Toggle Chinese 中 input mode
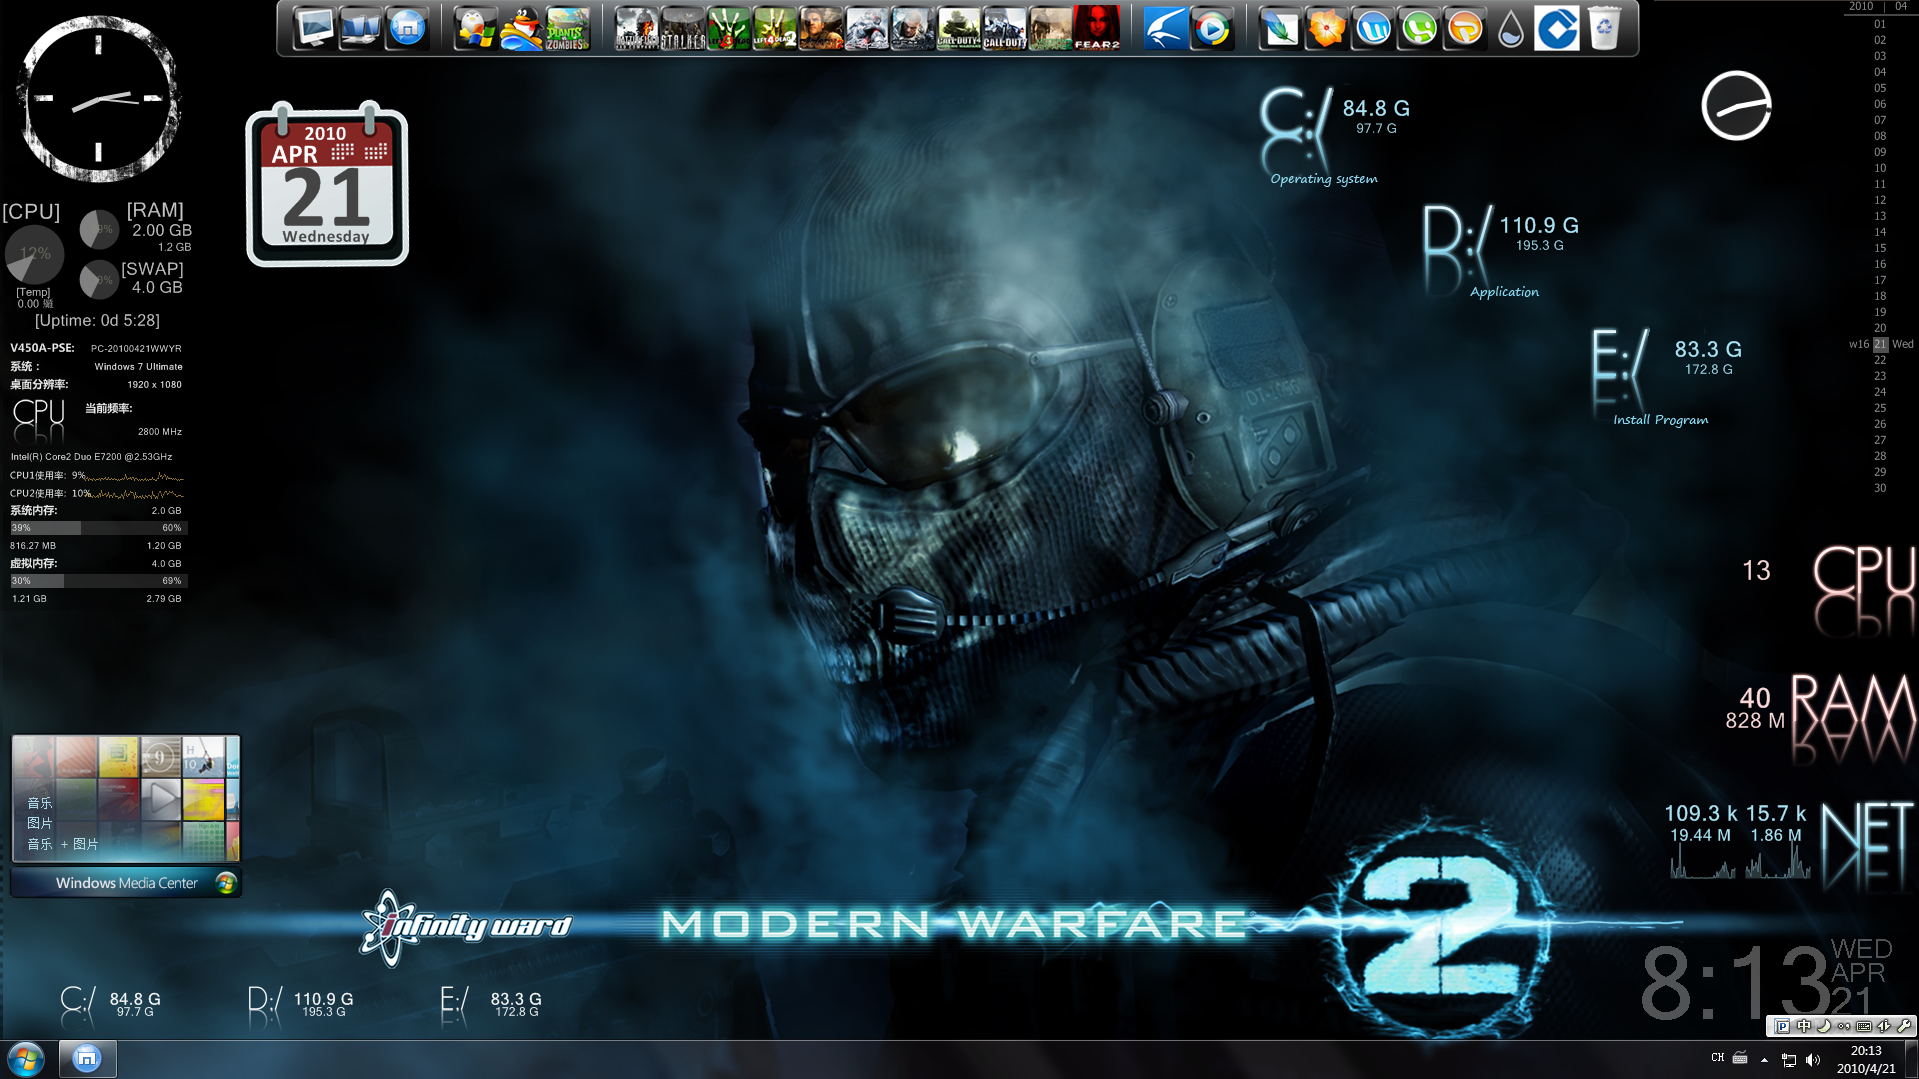 pos(1803,1026)
